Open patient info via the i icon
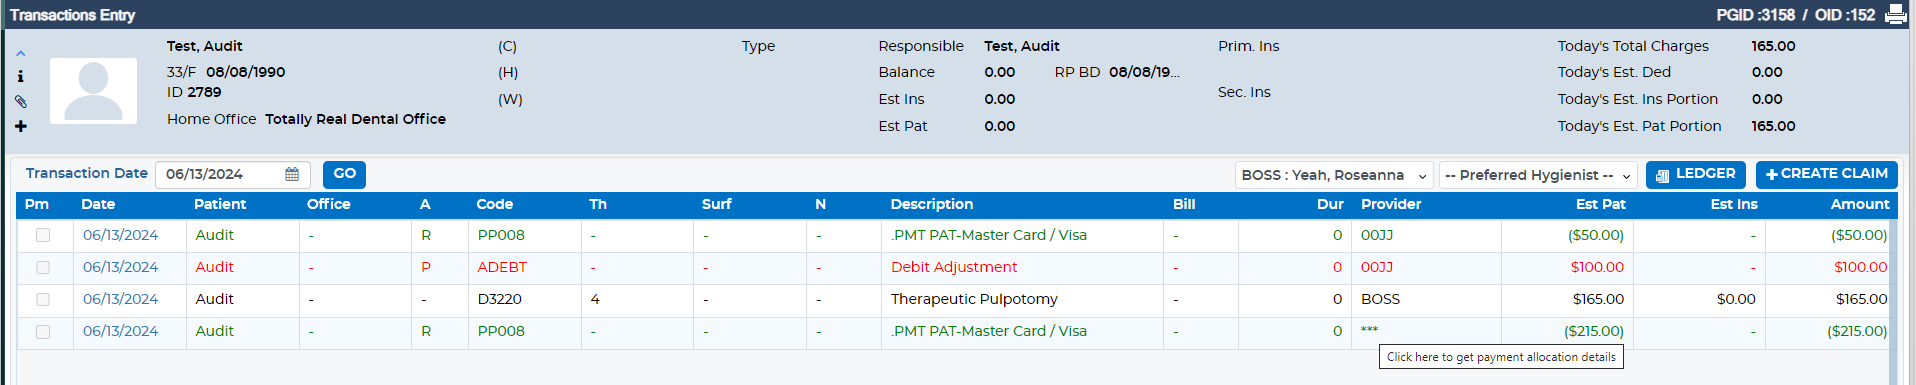Image resolution: width=1916 pixels, height=385 pixels. [20, 76]
